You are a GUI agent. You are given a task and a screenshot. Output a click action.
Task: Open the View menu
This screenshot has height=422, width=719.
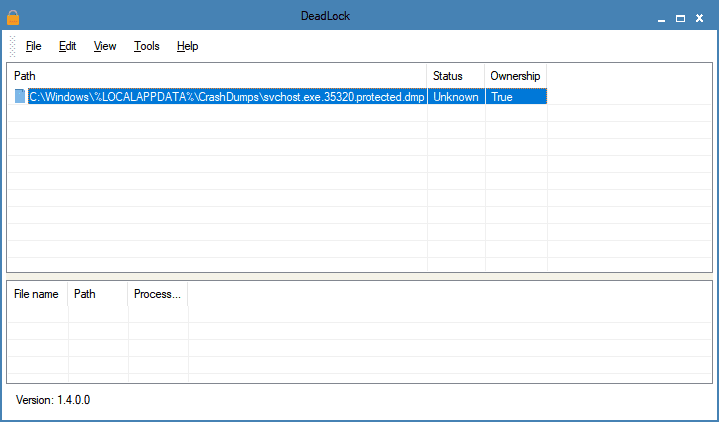(x=105, y=46)
